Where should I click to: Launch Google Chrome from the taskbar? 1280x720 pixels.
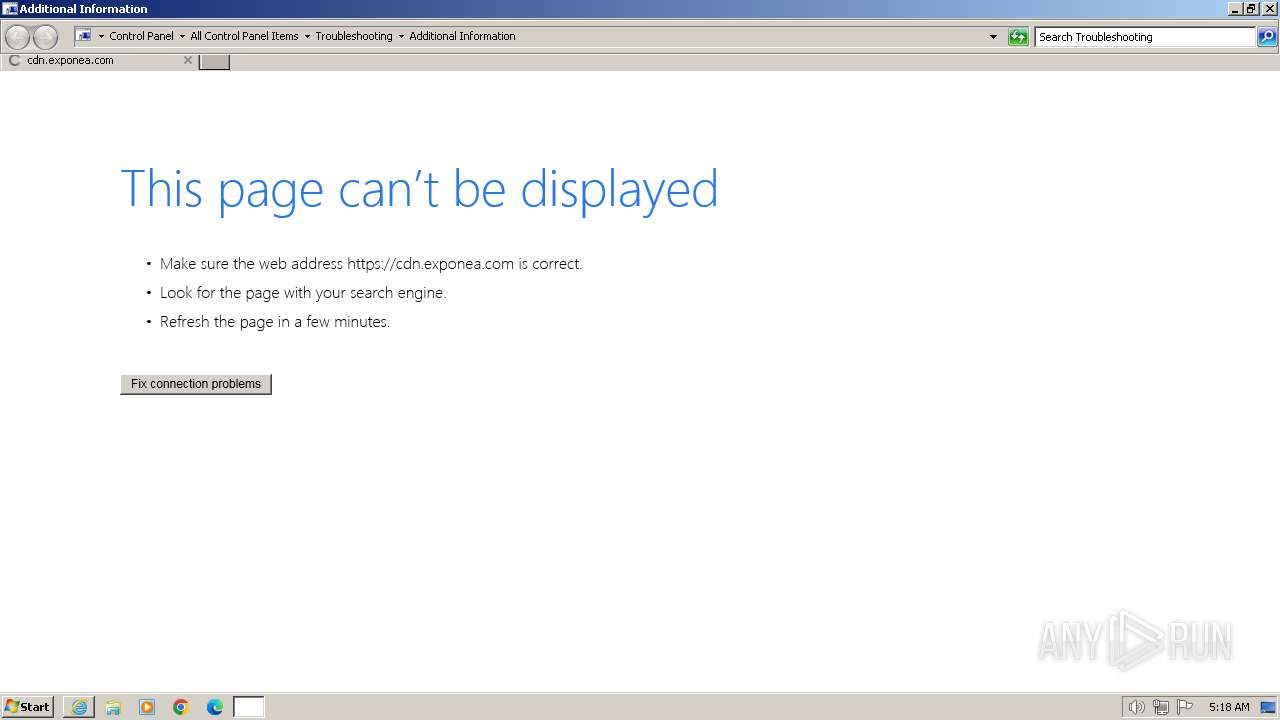pos(181,707)
